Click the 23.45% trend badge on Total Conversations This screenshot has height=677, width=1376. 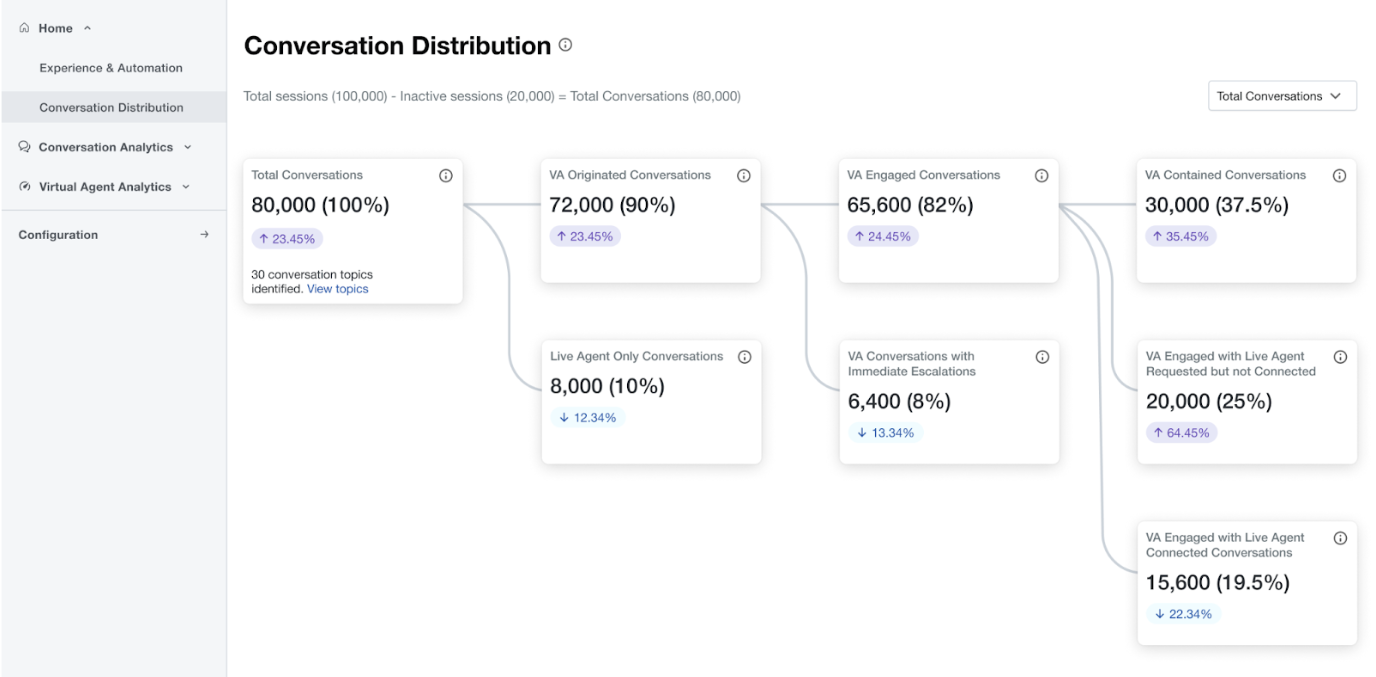[x=287, y=239]
